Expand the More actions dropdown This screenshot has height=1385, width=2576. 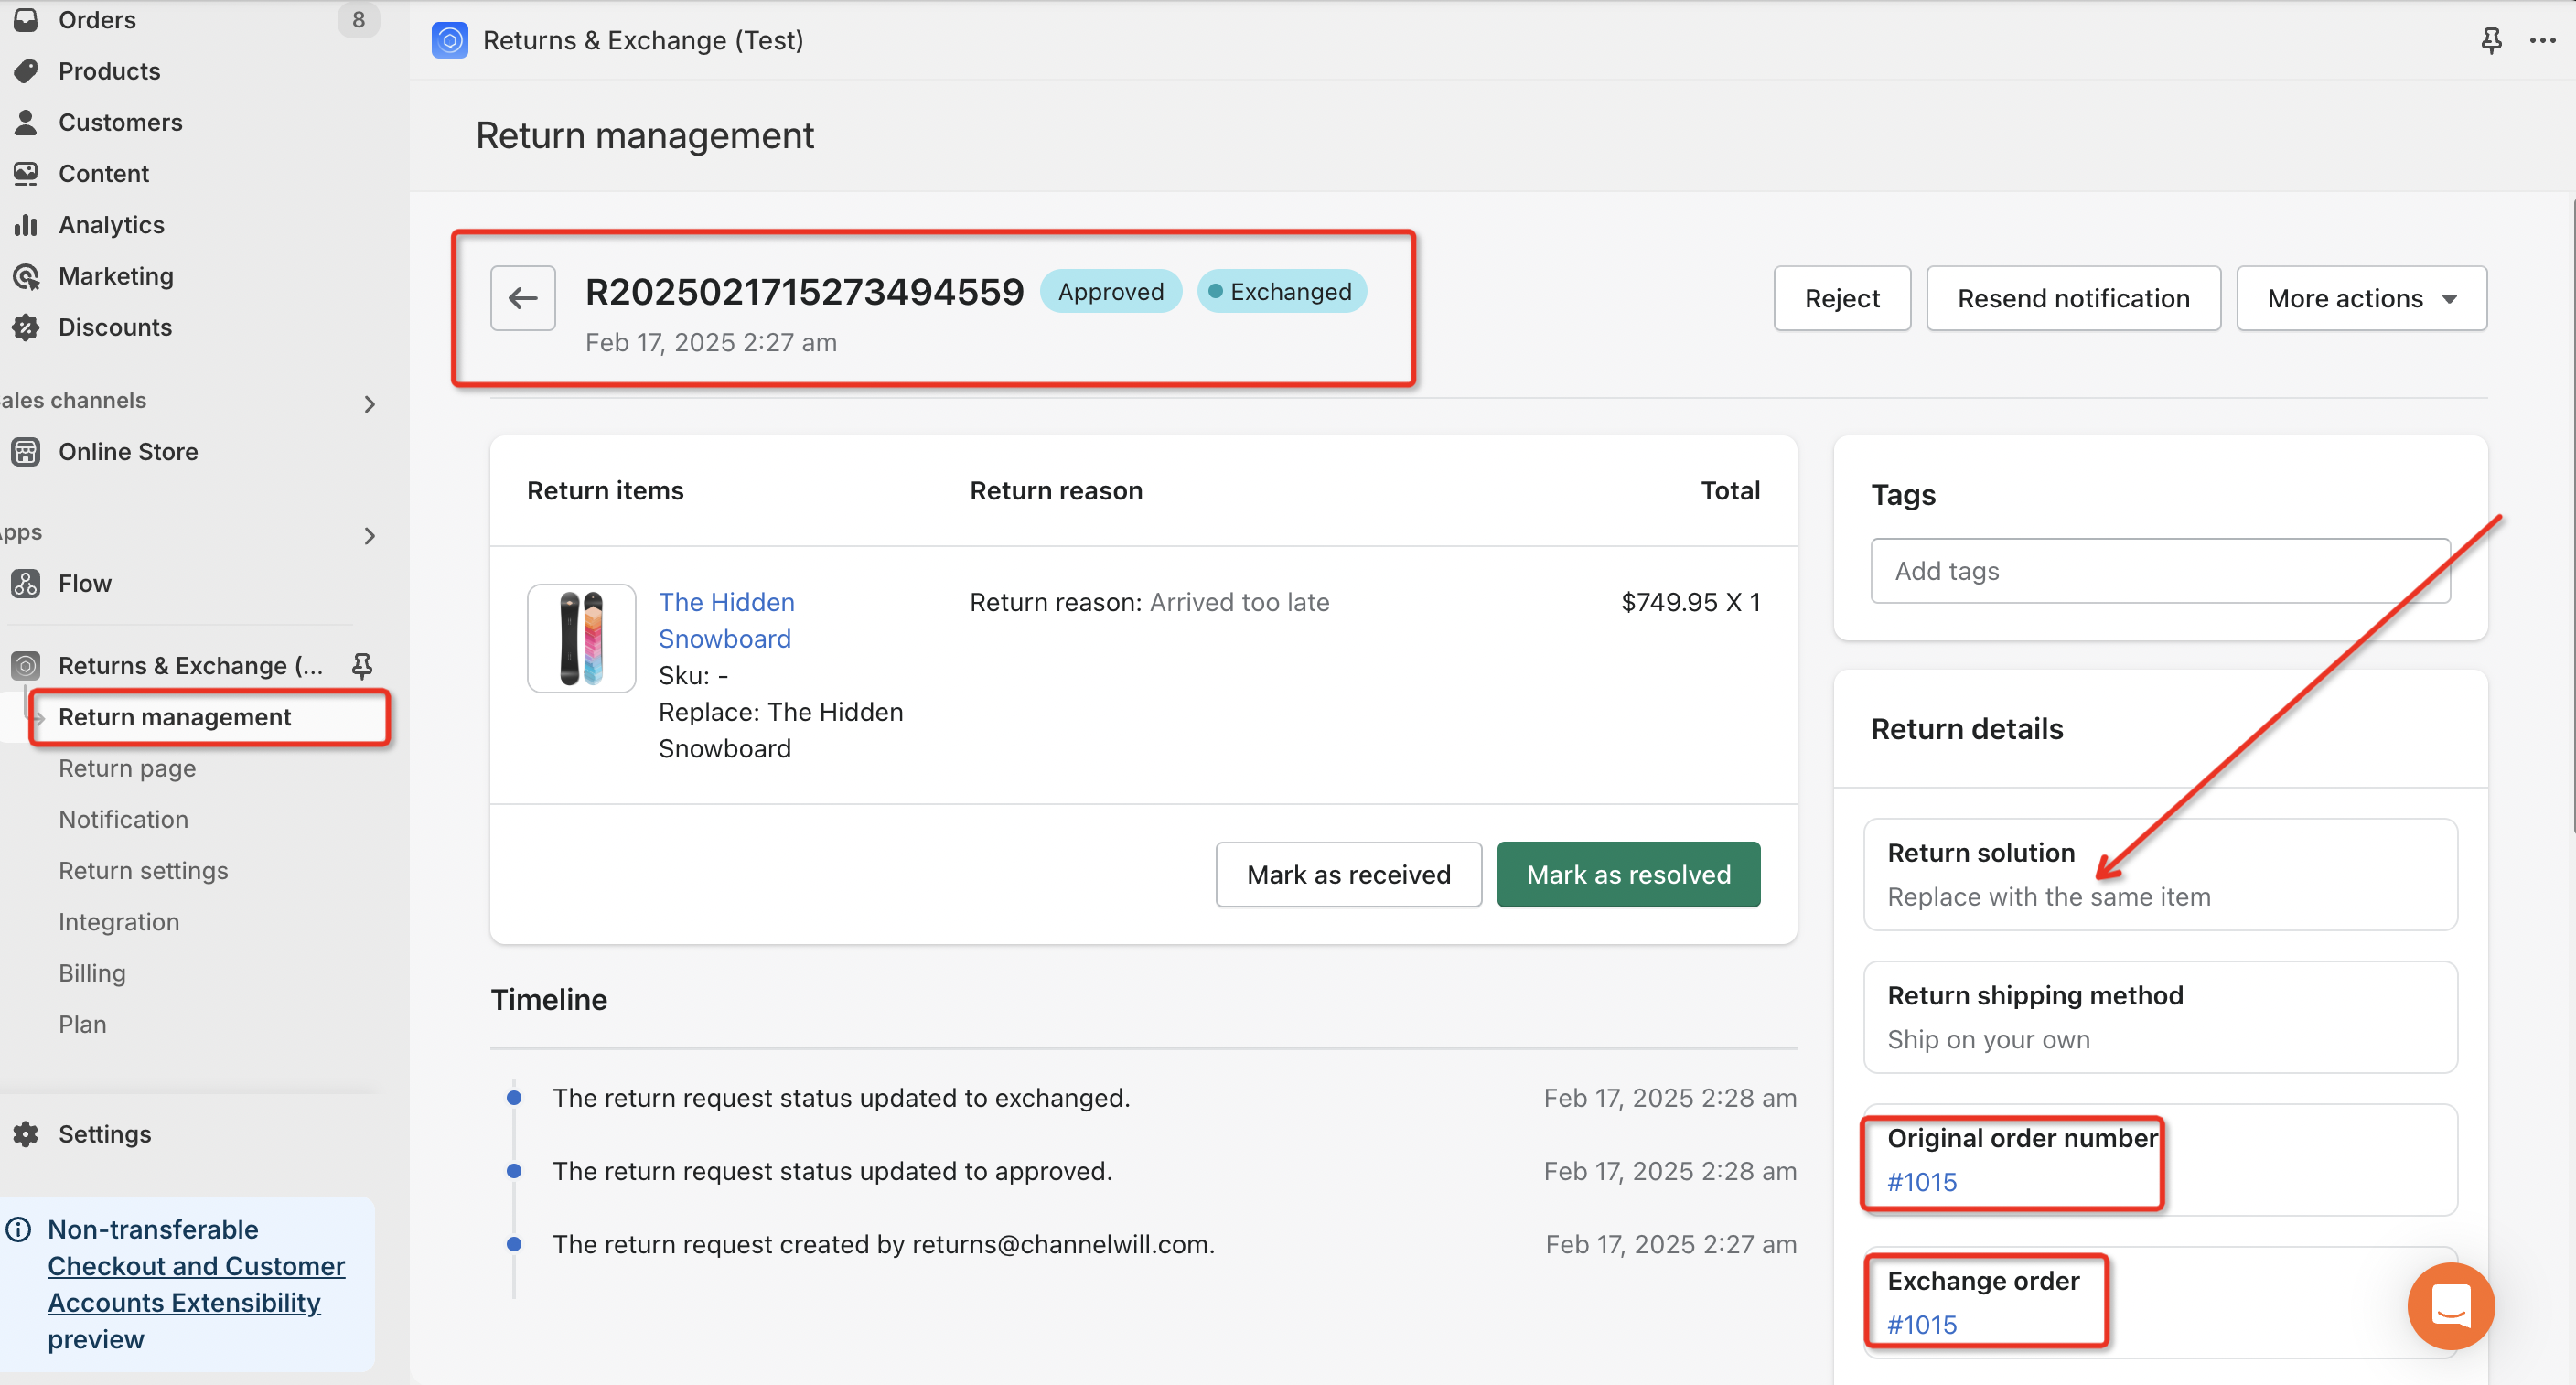pyautogui.click(x=2361, y=298)
